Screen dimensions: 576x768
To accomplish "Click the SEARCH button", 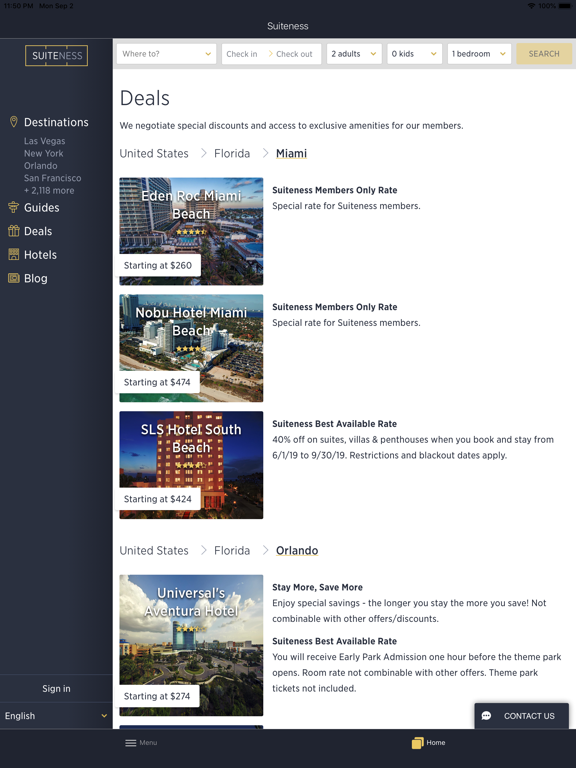I will [544, 54].
